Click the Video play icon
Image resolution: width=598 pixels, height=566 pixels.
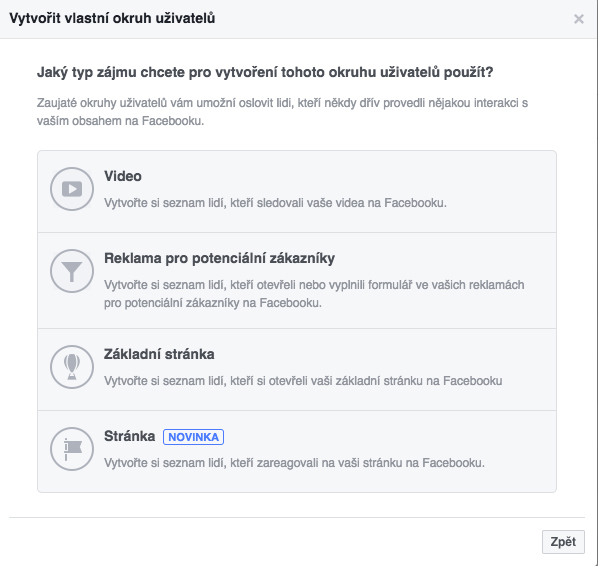pyautogui.click(x=72, y=189)
